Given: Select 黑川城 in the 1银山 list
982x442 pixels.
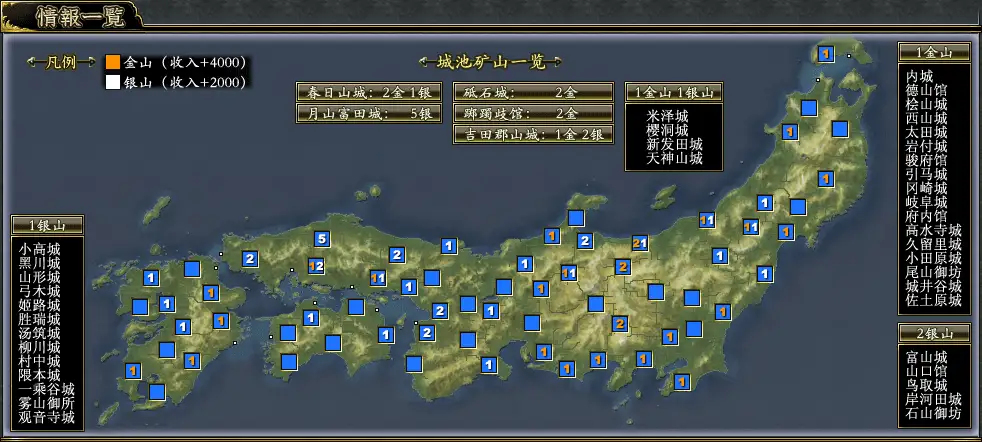Looking at the screenshot, I should point(39,263).
